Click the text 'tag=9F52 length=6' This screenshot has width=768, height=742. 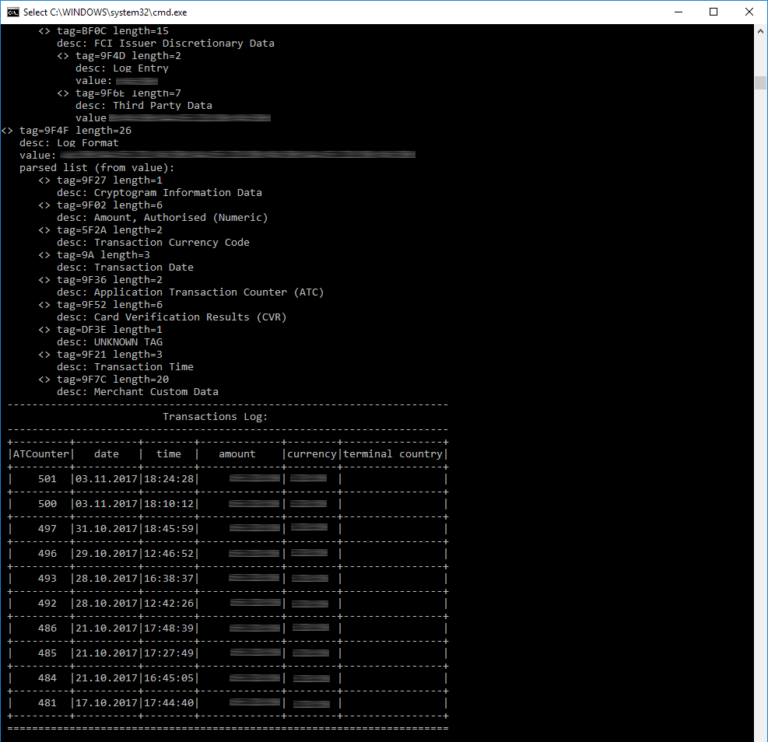coord(110,305)
